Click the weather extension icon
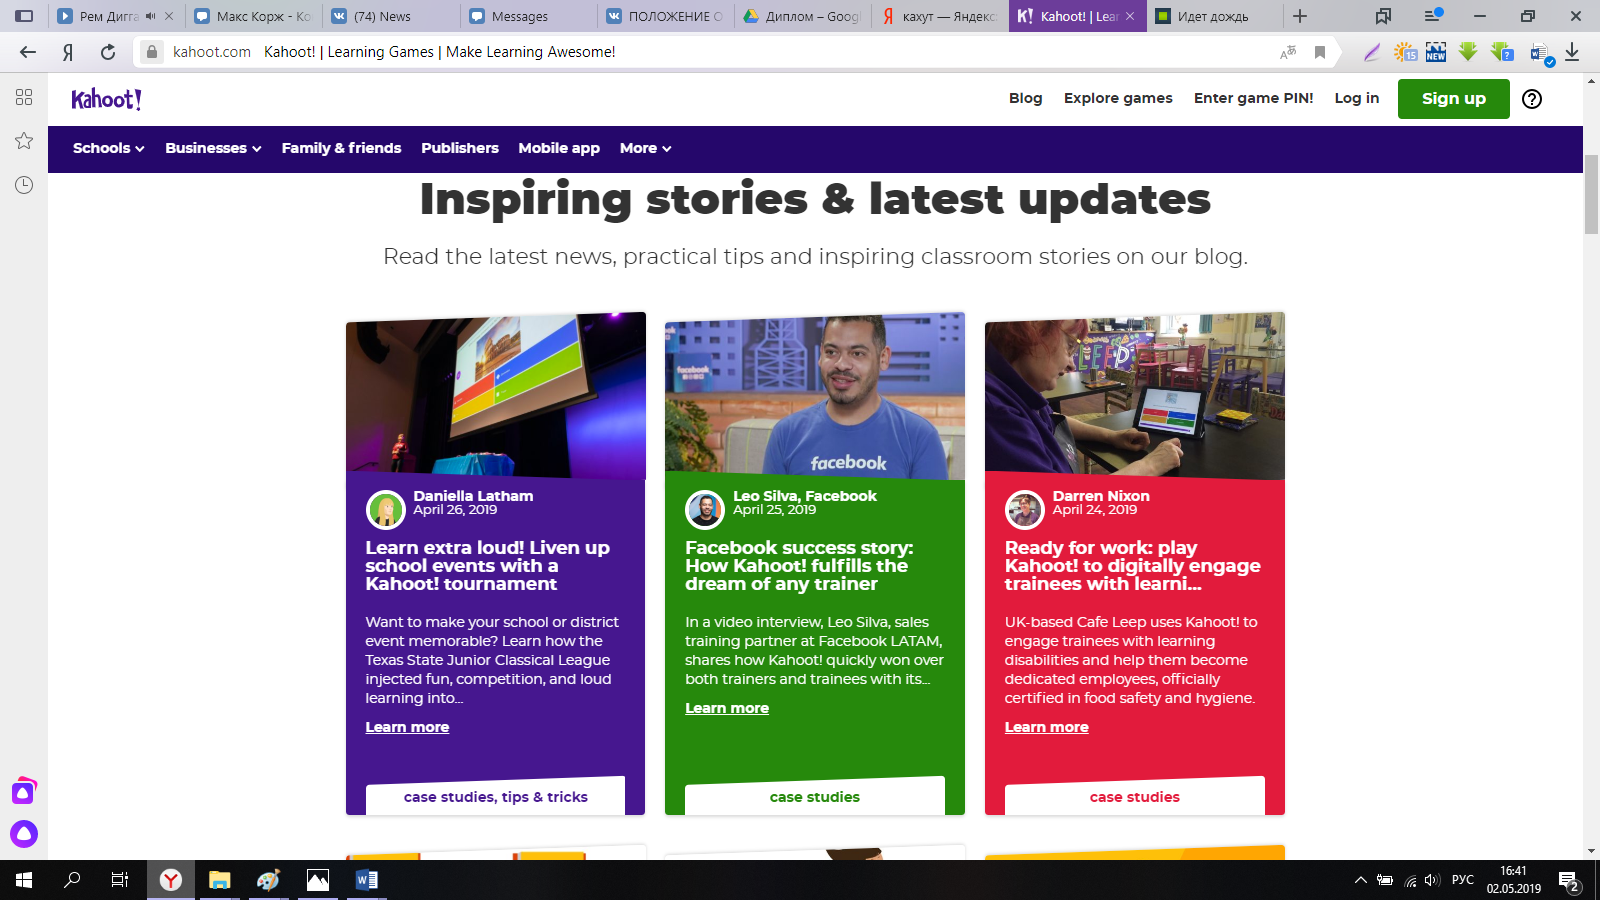Viewport: 1600px width, 900px height. pyautogui.click(x=1405, y=52)
